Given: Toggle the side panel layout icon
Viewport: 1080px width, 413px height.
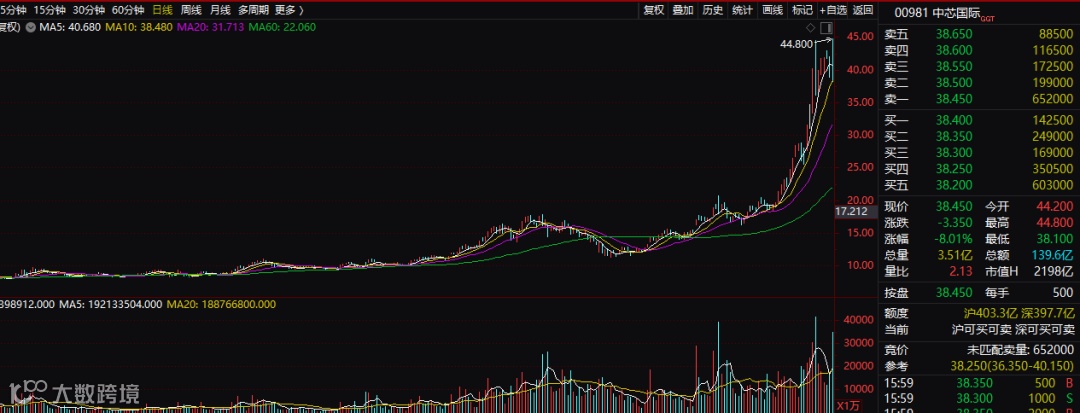Looking at the screenshot, I should [827, 28].
